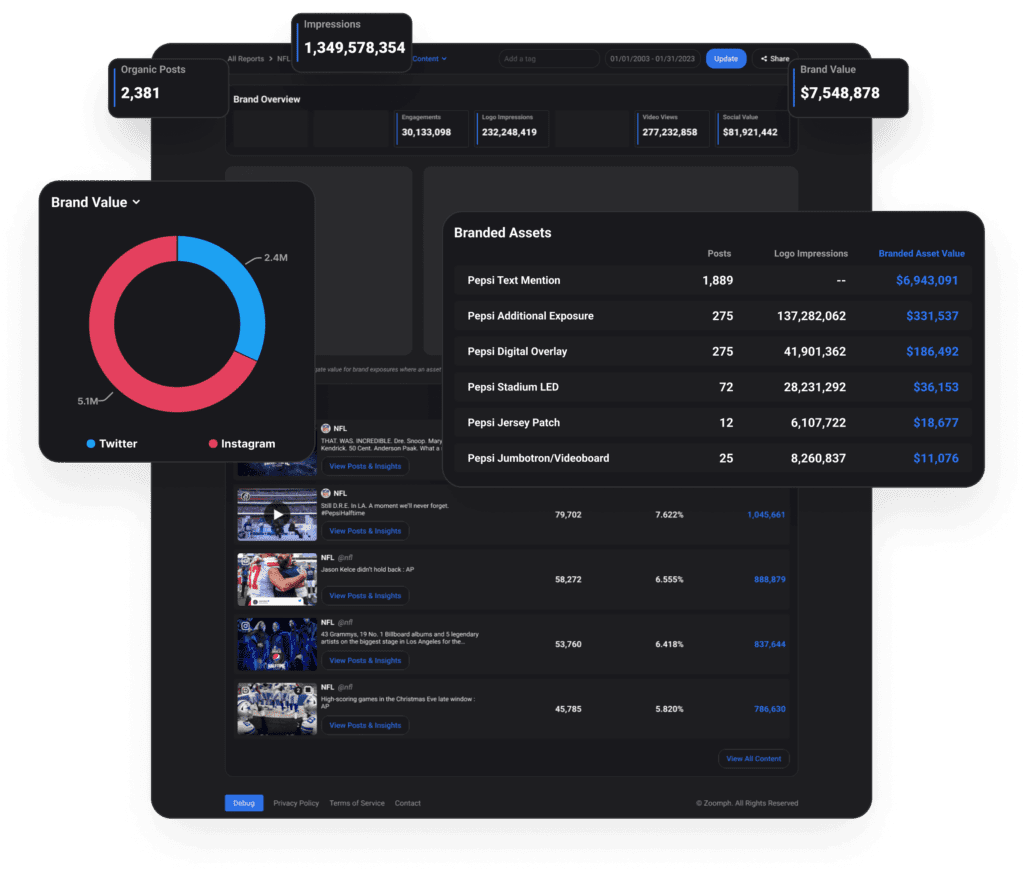Click the Impressions 1,349,578,354 card

[x=351, y=42]
